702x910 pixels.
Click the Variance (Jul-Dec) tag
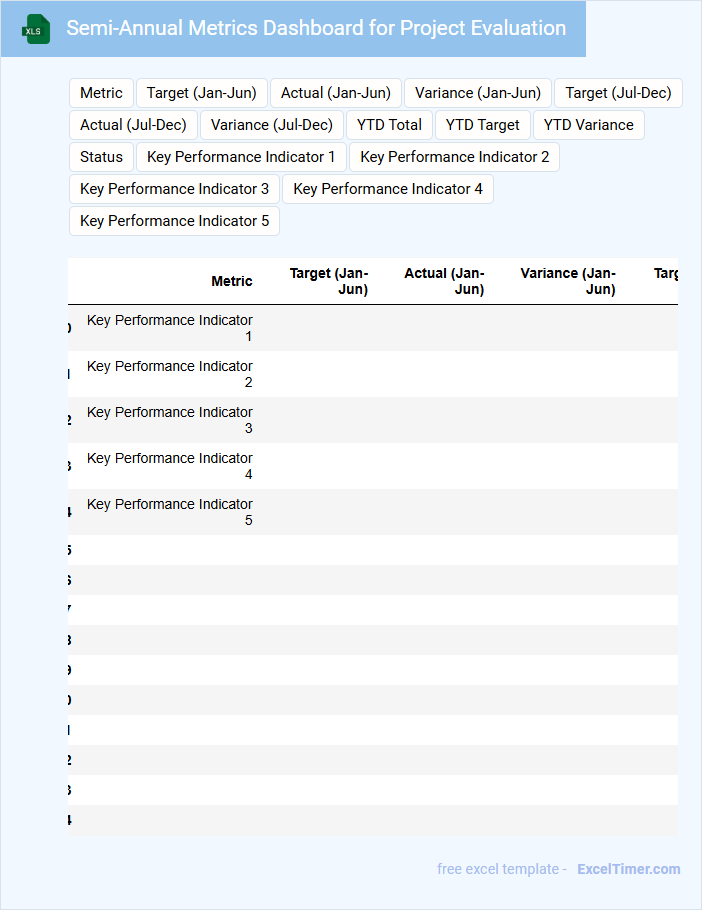(x=272, y=125)
